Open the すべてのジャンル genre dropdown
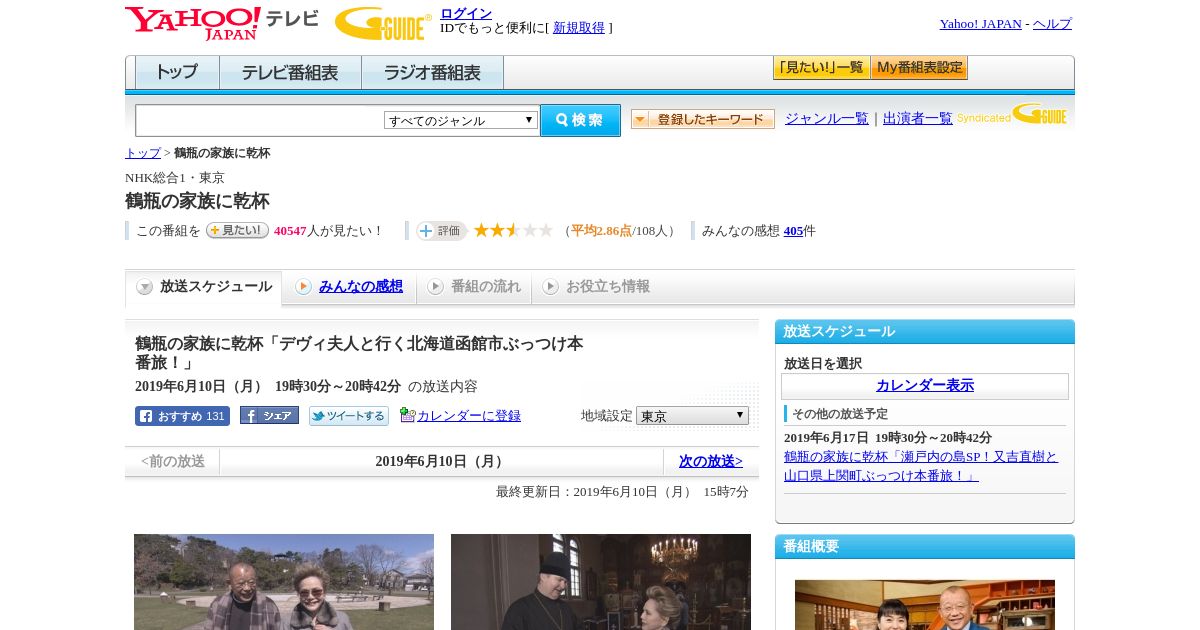1200x630 pixels. click(x=461, y=120)
